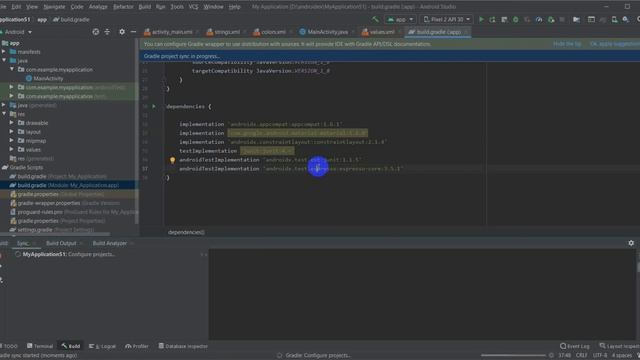Screen dimensions: 640x360
Task: Open the AVD Manager device icon
Action: click(614, 19)
